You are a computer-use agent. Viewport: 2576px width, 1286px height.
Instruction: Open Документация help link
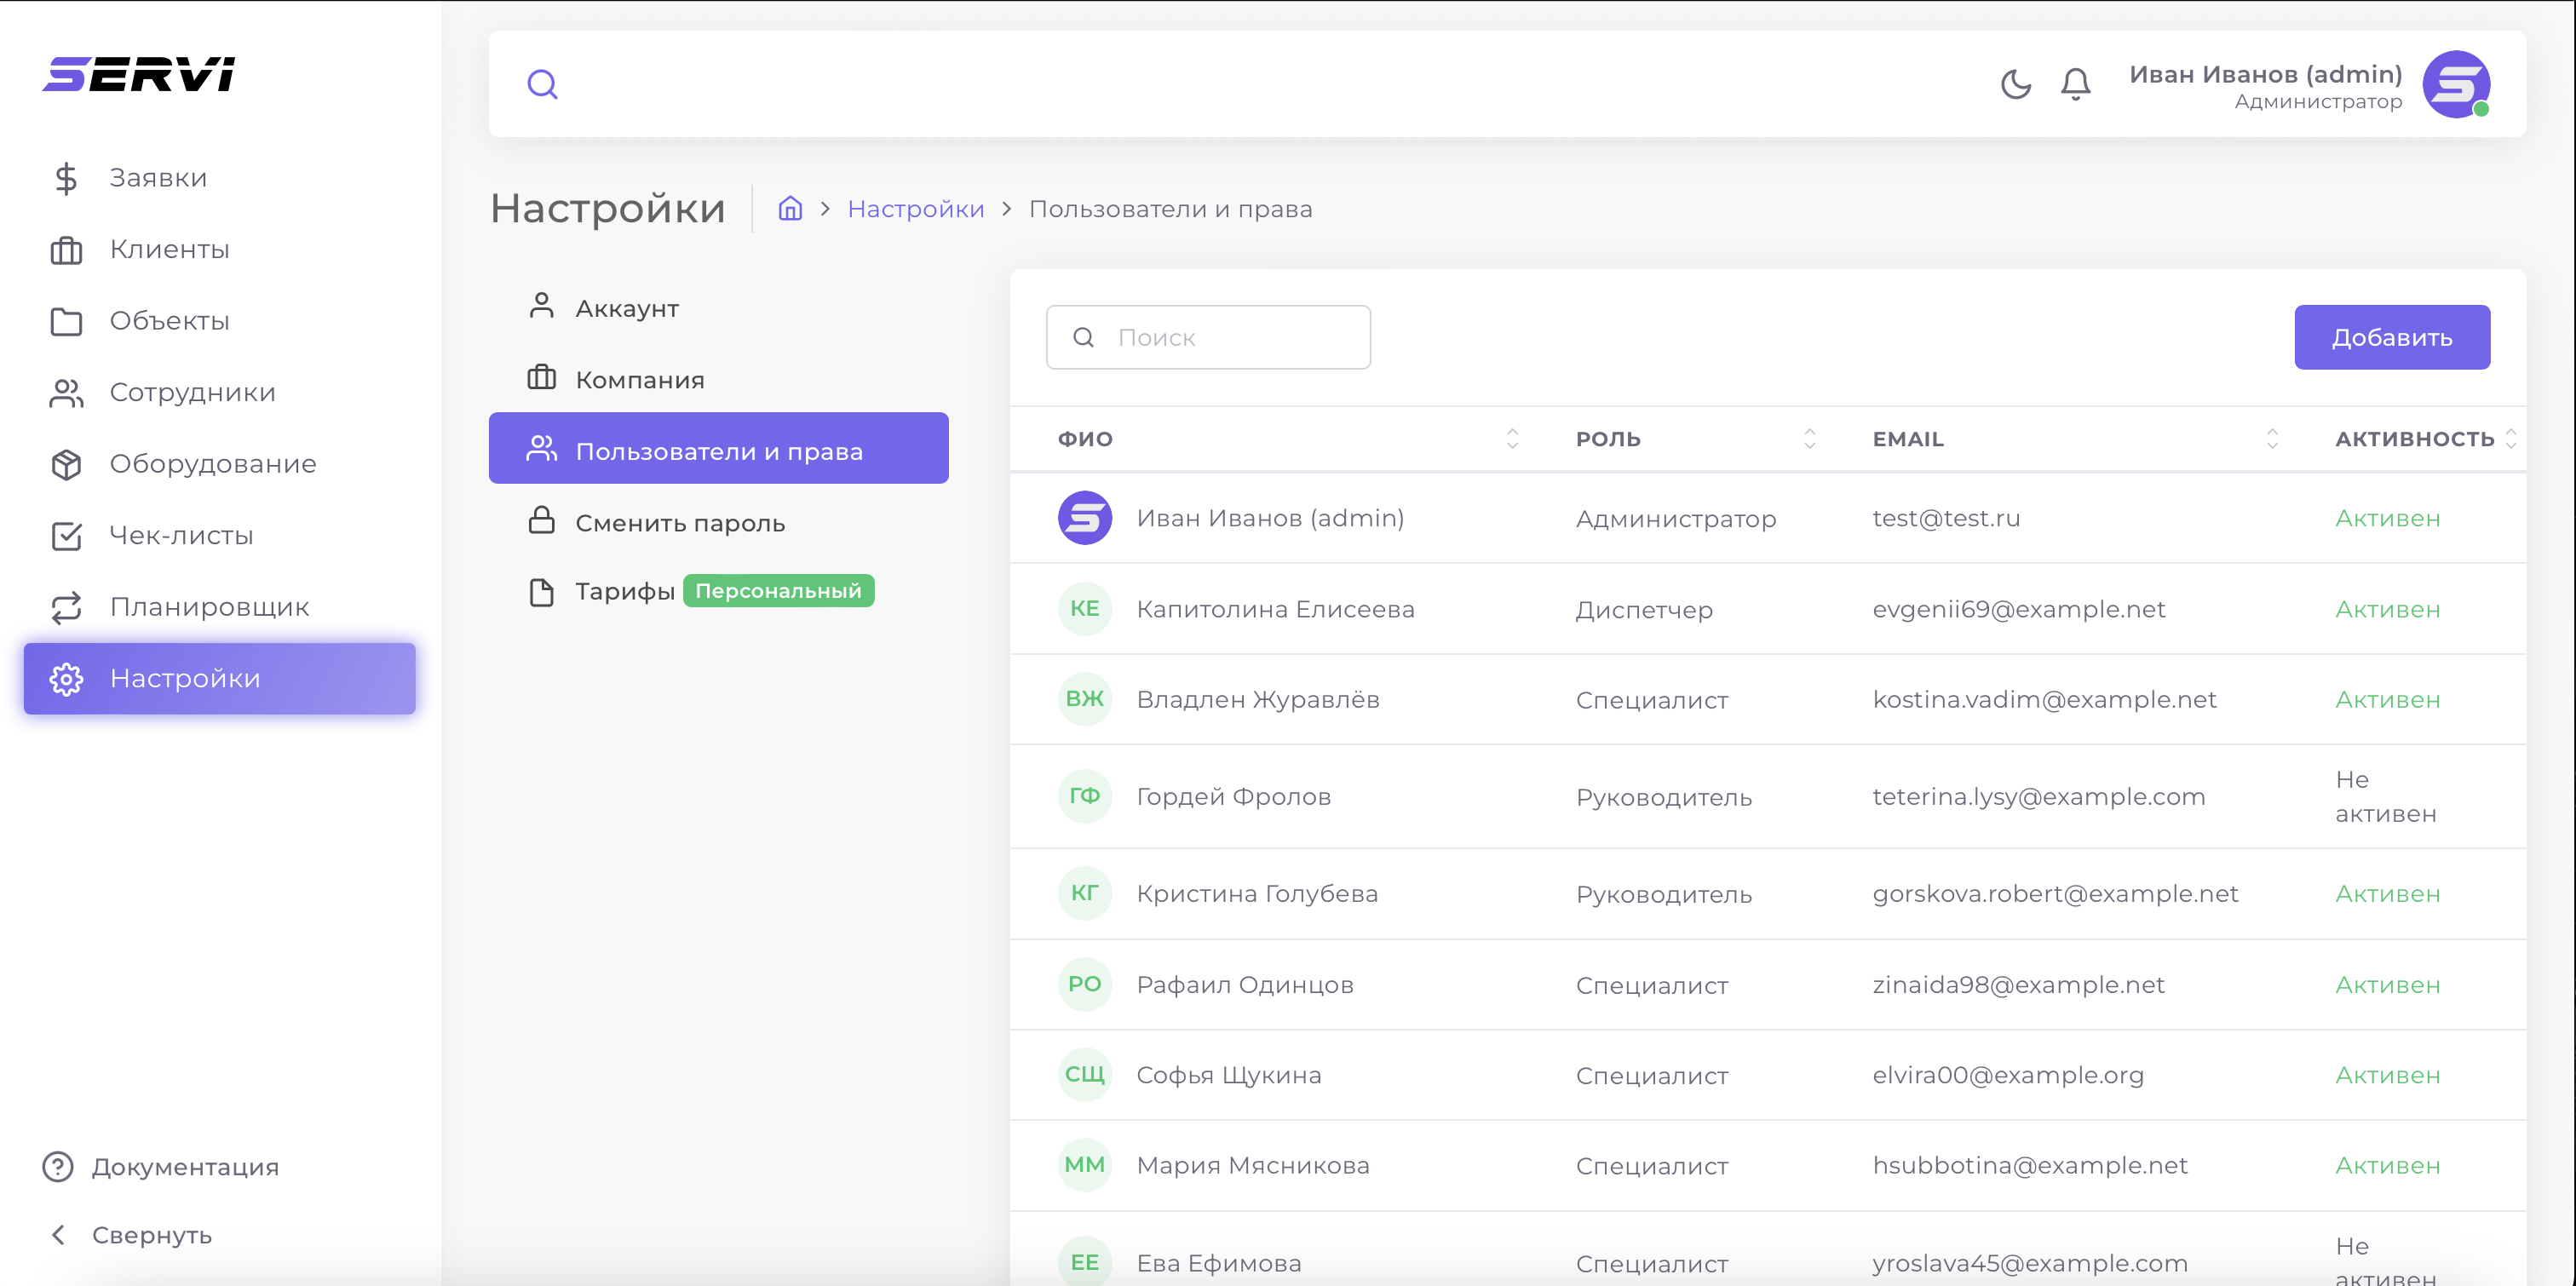(185, 1166)
